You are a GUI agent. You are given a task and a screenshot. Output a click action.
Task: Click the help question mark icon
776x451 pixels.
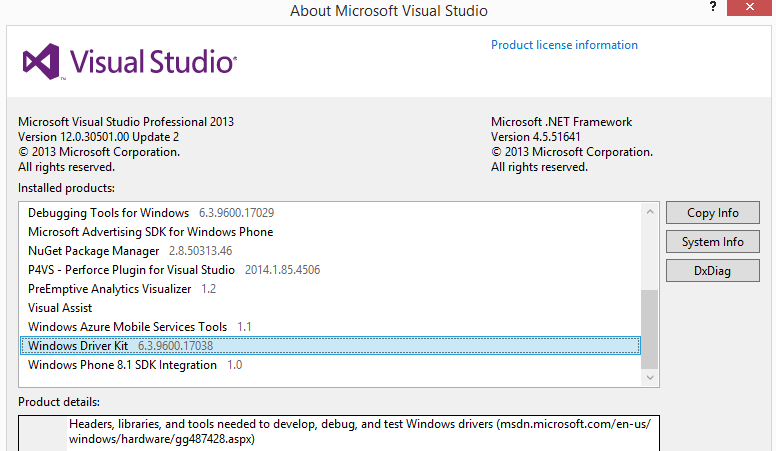tap(713, 7)
